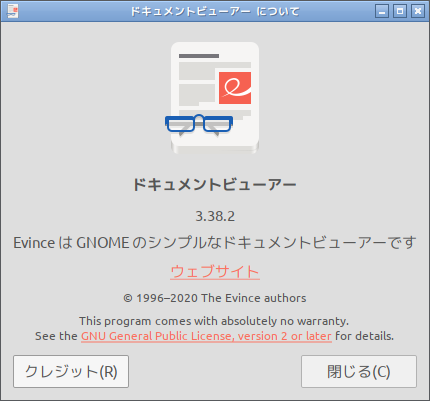430x401 pixels.
Task: Click the 'for details.' text after license link
Action: point(364,336)
